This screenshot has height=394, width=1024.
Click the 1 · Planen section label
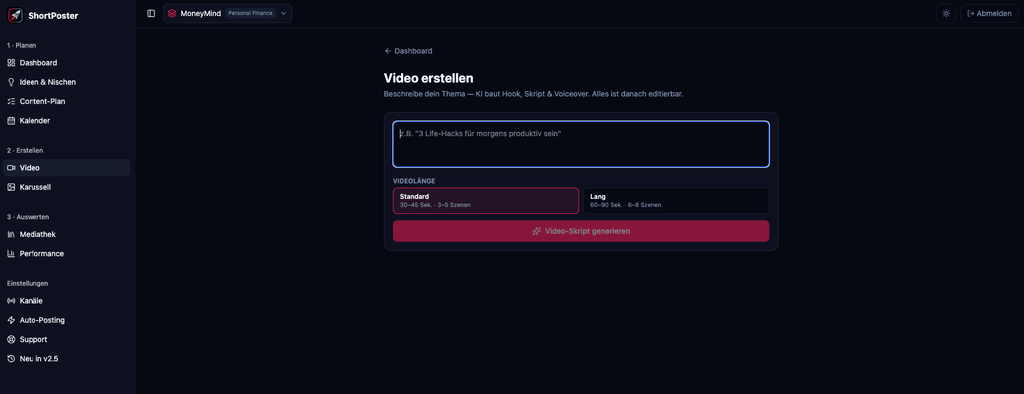coord(22,45)
